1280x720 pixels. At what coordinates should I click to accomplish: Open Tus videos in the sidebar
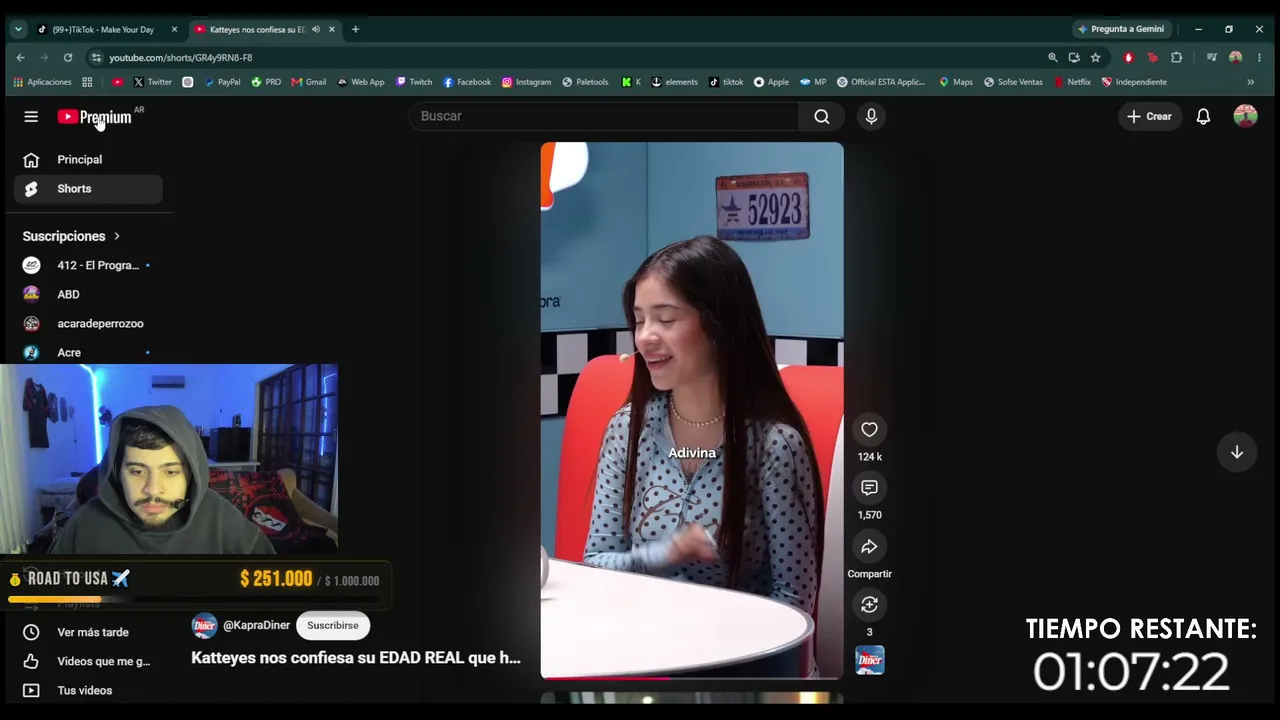[88, 690]
